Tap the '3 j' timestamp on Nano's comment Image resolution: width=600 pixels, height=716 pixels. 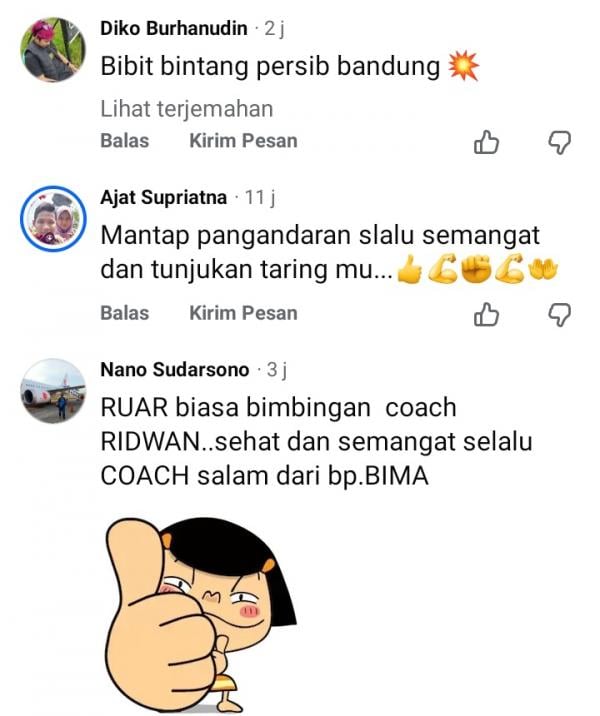click(277, 370)
